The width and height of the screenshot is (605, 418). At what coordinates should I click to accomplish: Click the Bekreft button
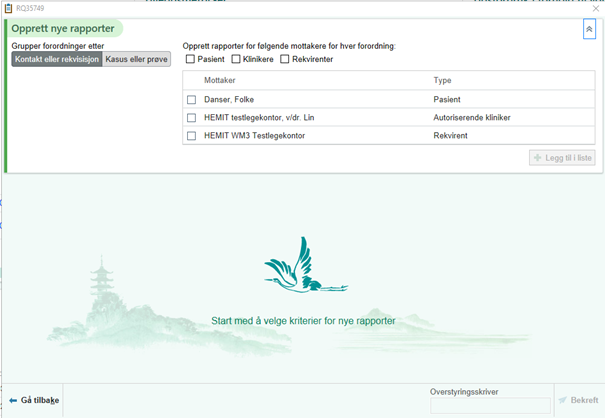579,400
